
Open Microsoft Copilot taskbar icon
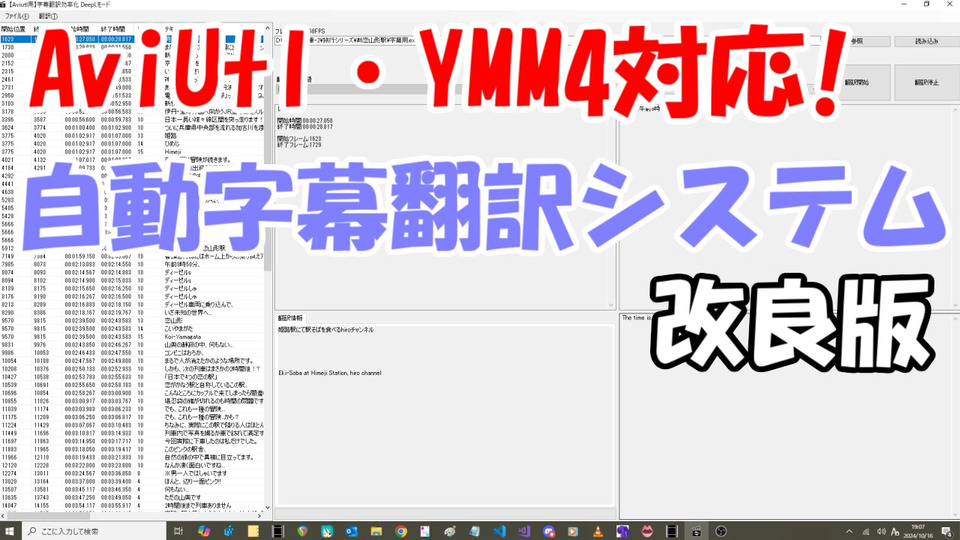point(203,531)
